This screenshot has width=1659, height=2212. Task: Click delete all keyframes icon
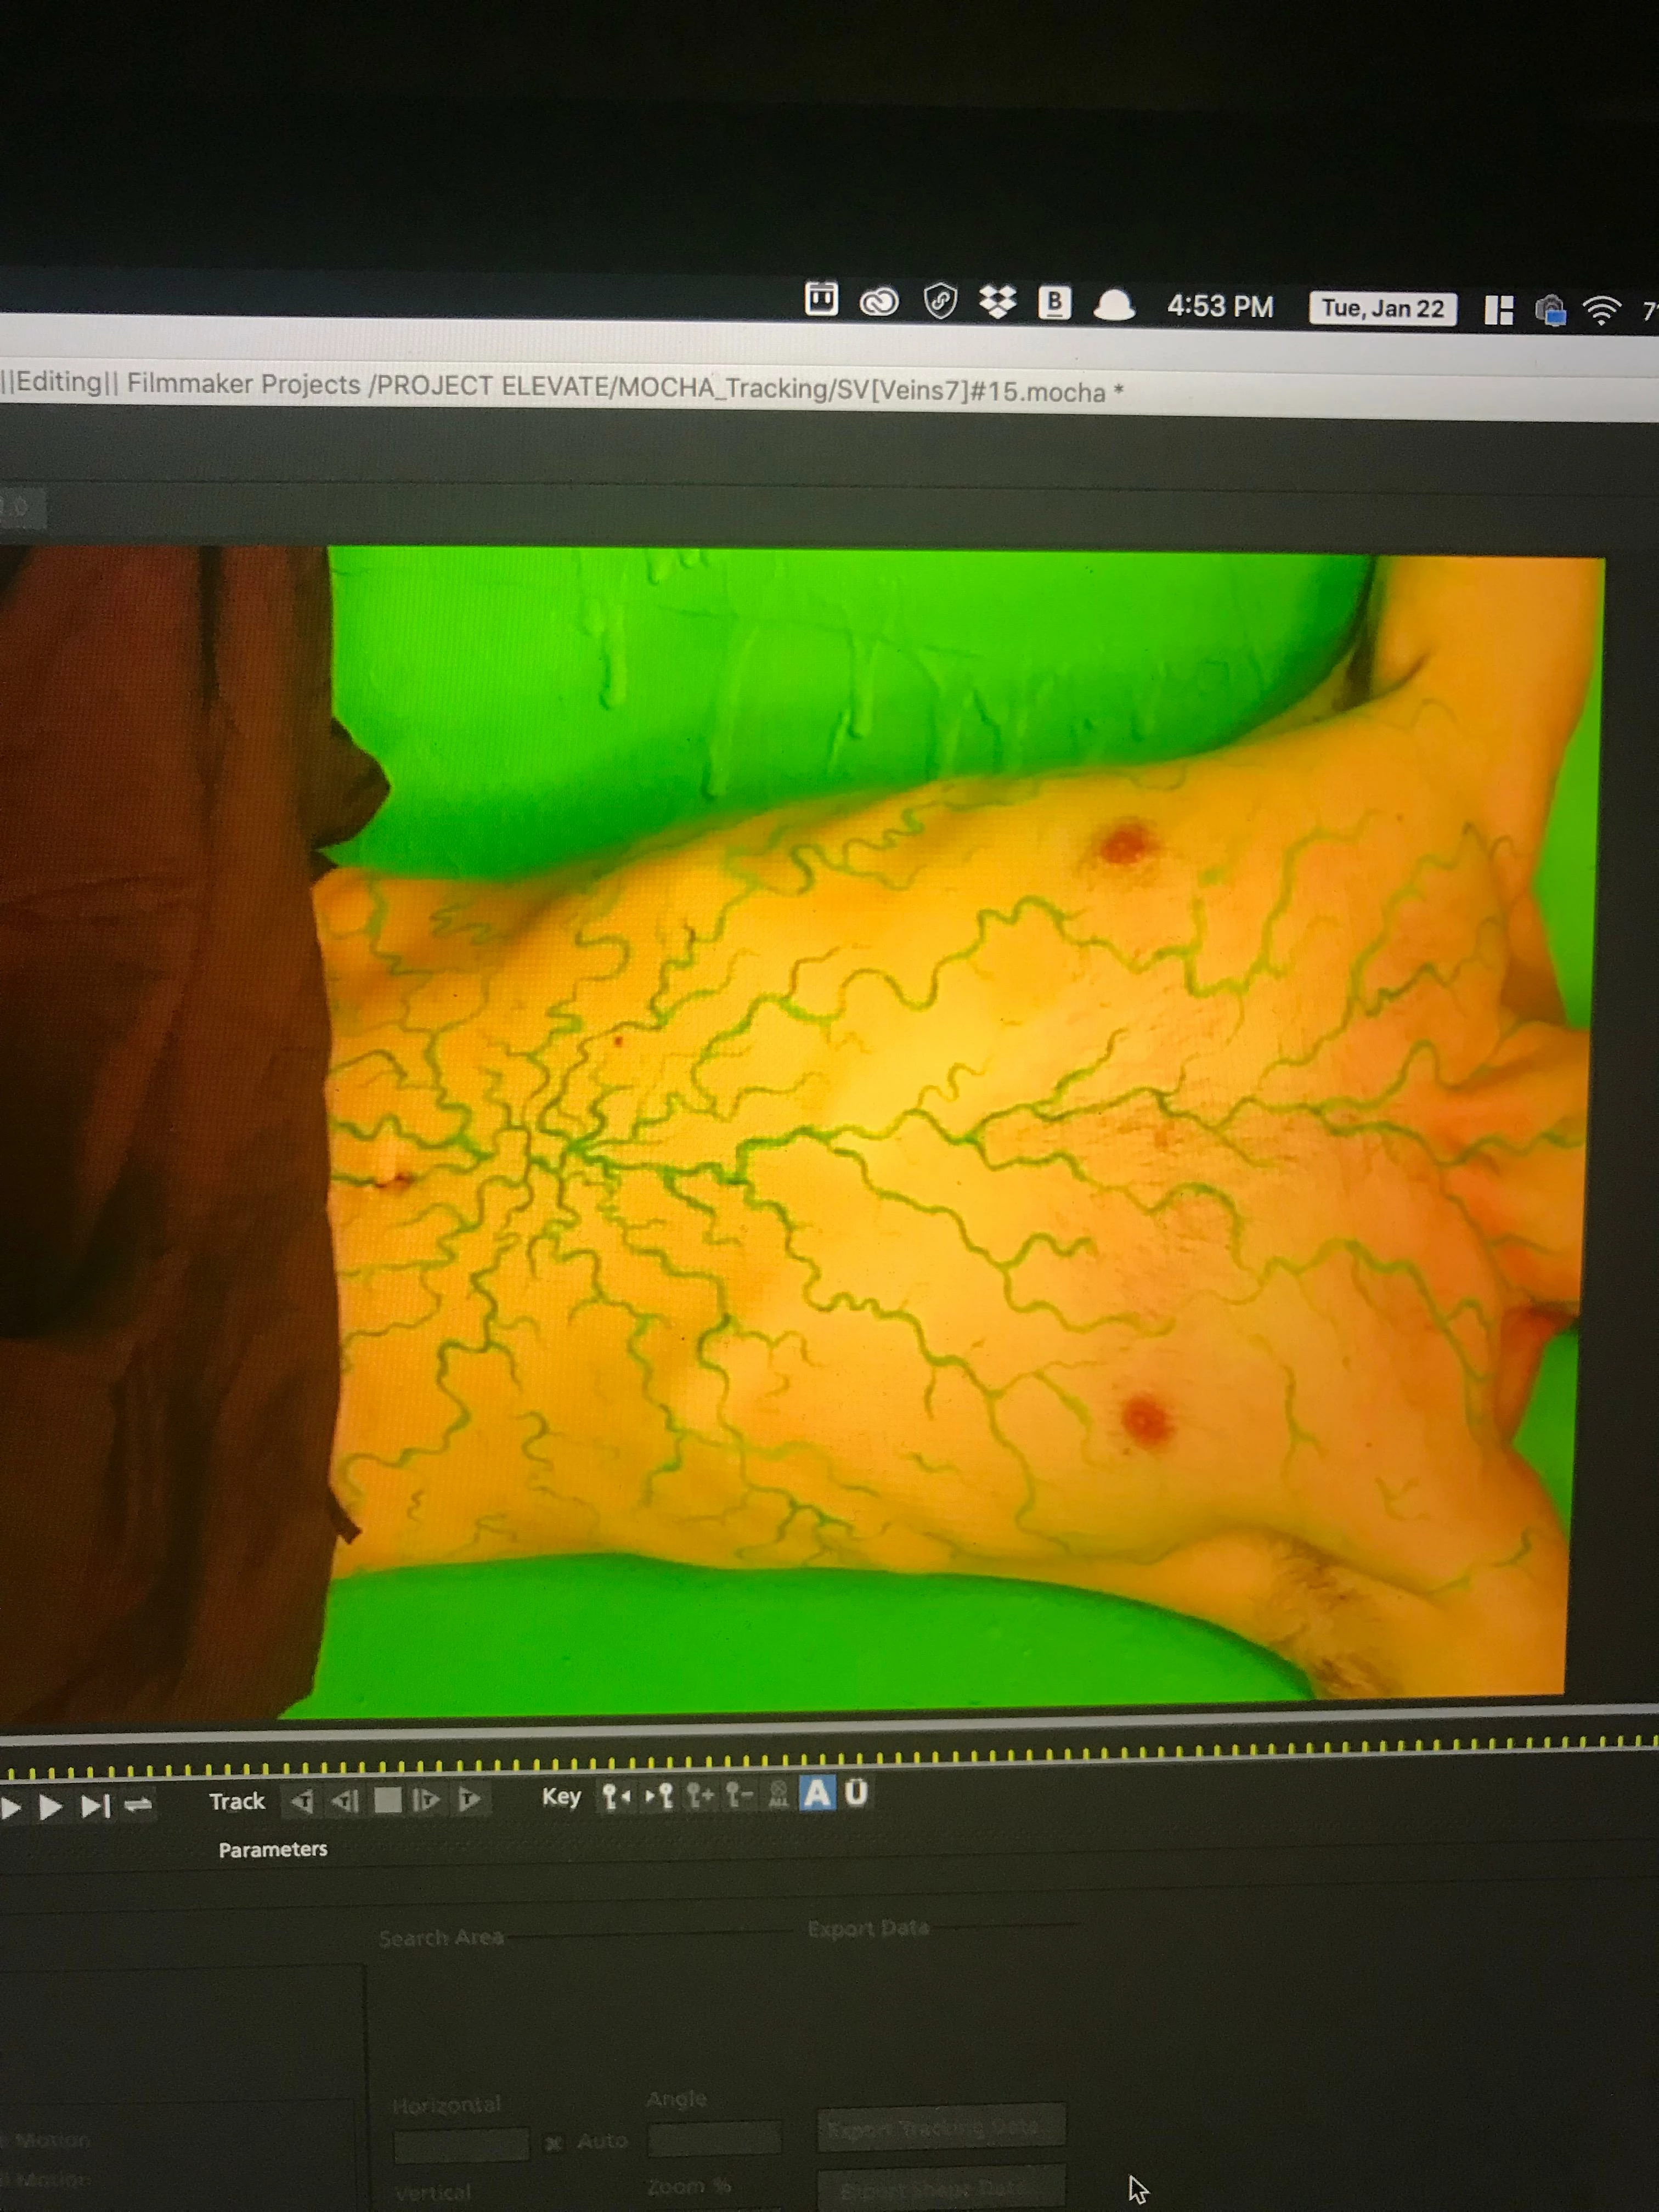point(778,1796)
